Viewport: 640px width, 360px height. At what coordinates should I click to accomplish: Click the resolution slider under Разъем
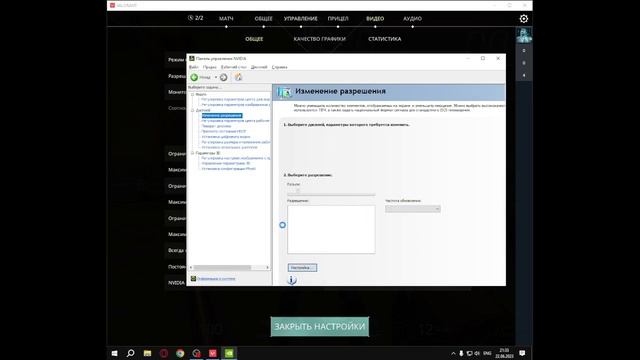point(331,191)
